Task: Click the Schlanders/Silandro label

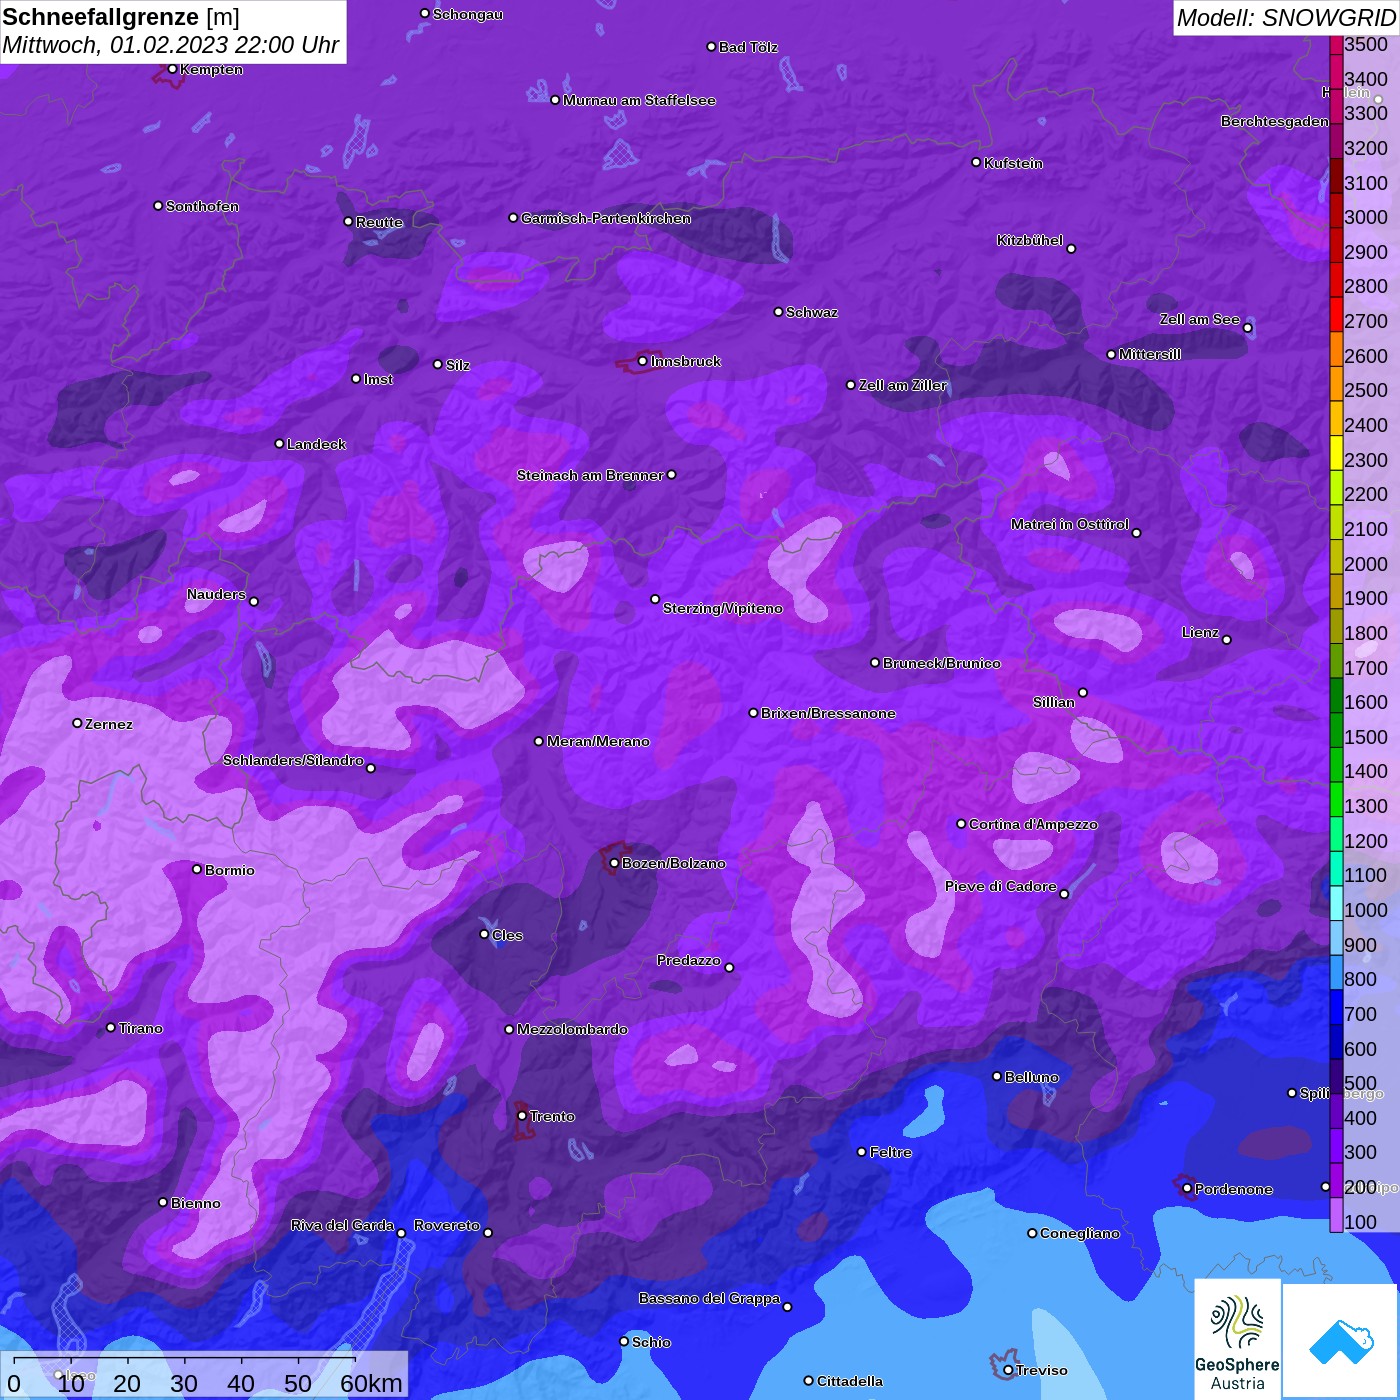Action: pos(293,760)
